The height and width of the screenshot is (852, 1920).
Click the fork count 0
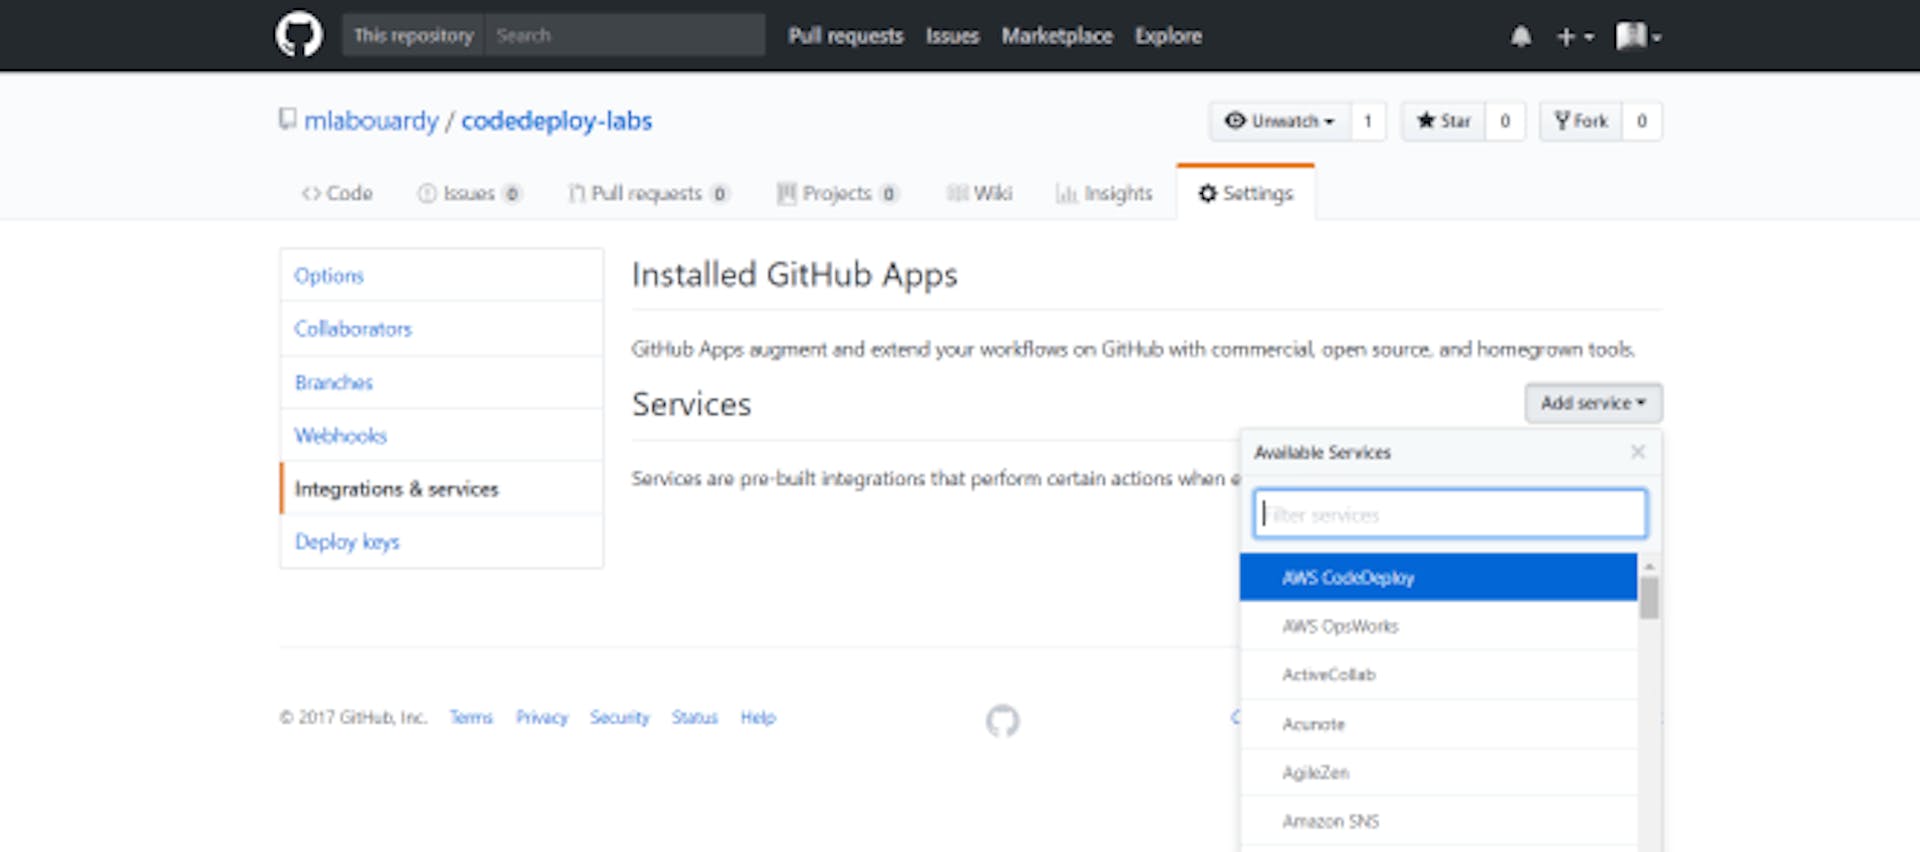pos(1641,121)
